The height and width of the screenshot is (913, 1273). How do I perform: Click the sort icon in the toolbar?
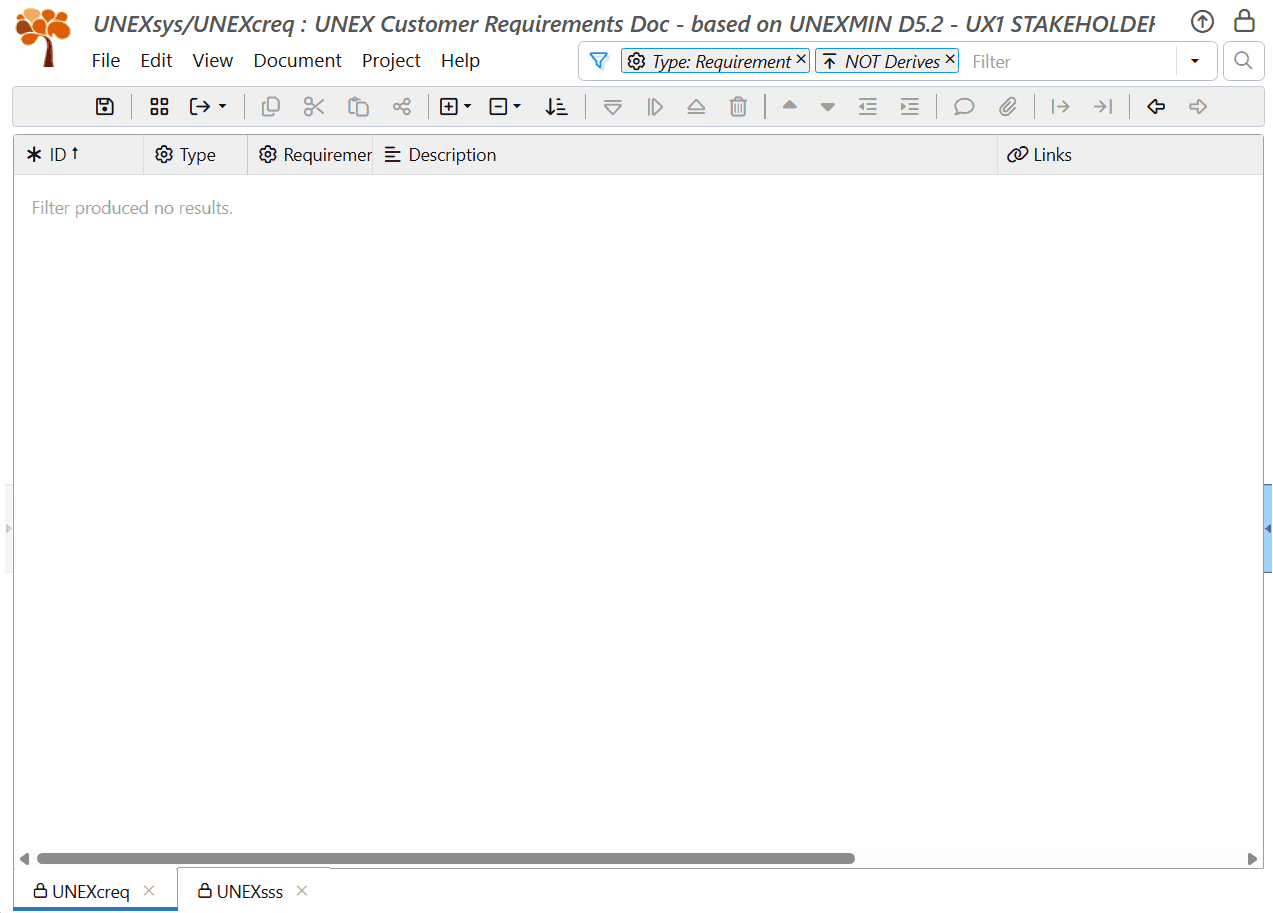[557, 106]
